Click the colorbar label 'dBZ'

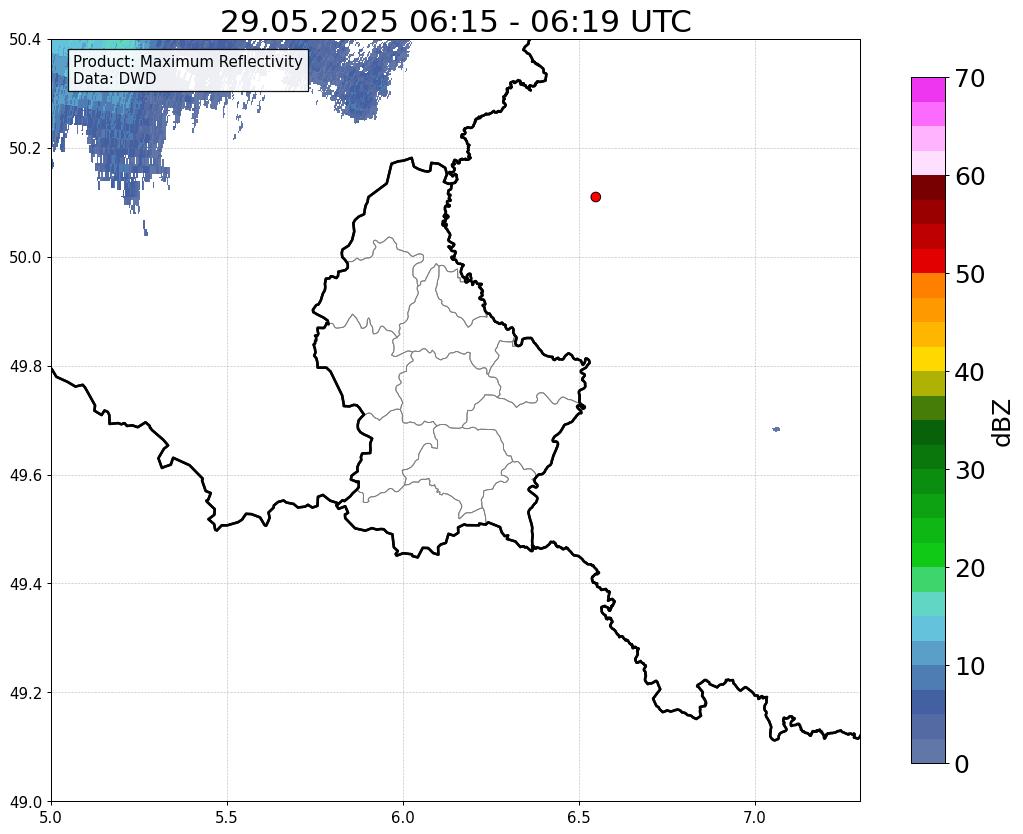1002,424
